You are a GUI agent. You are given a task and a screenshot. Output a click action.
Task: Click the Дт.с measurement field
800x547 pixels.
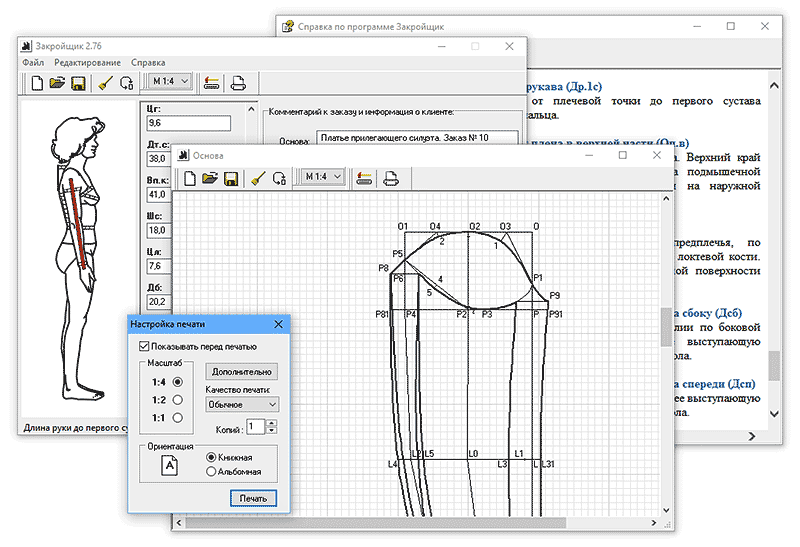click(x=159, y=159)
